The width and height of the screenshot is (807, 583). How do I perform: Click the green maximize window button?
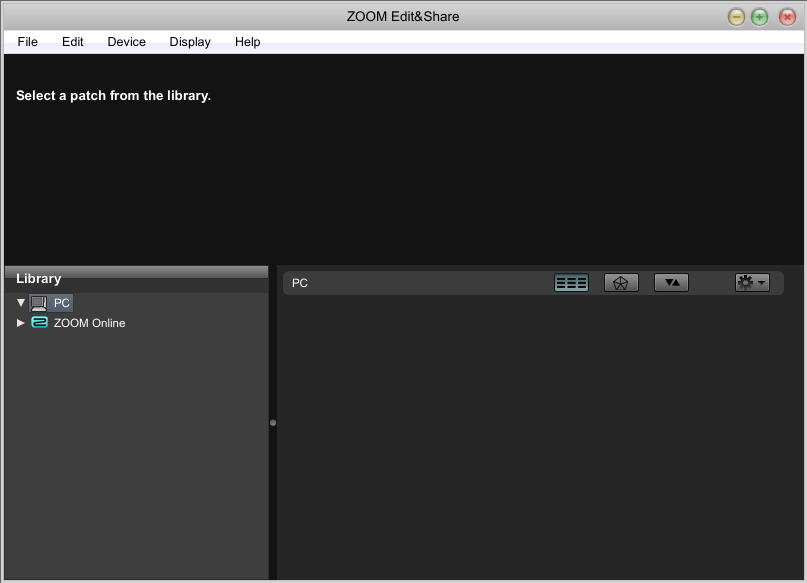(x=760, y=17)
